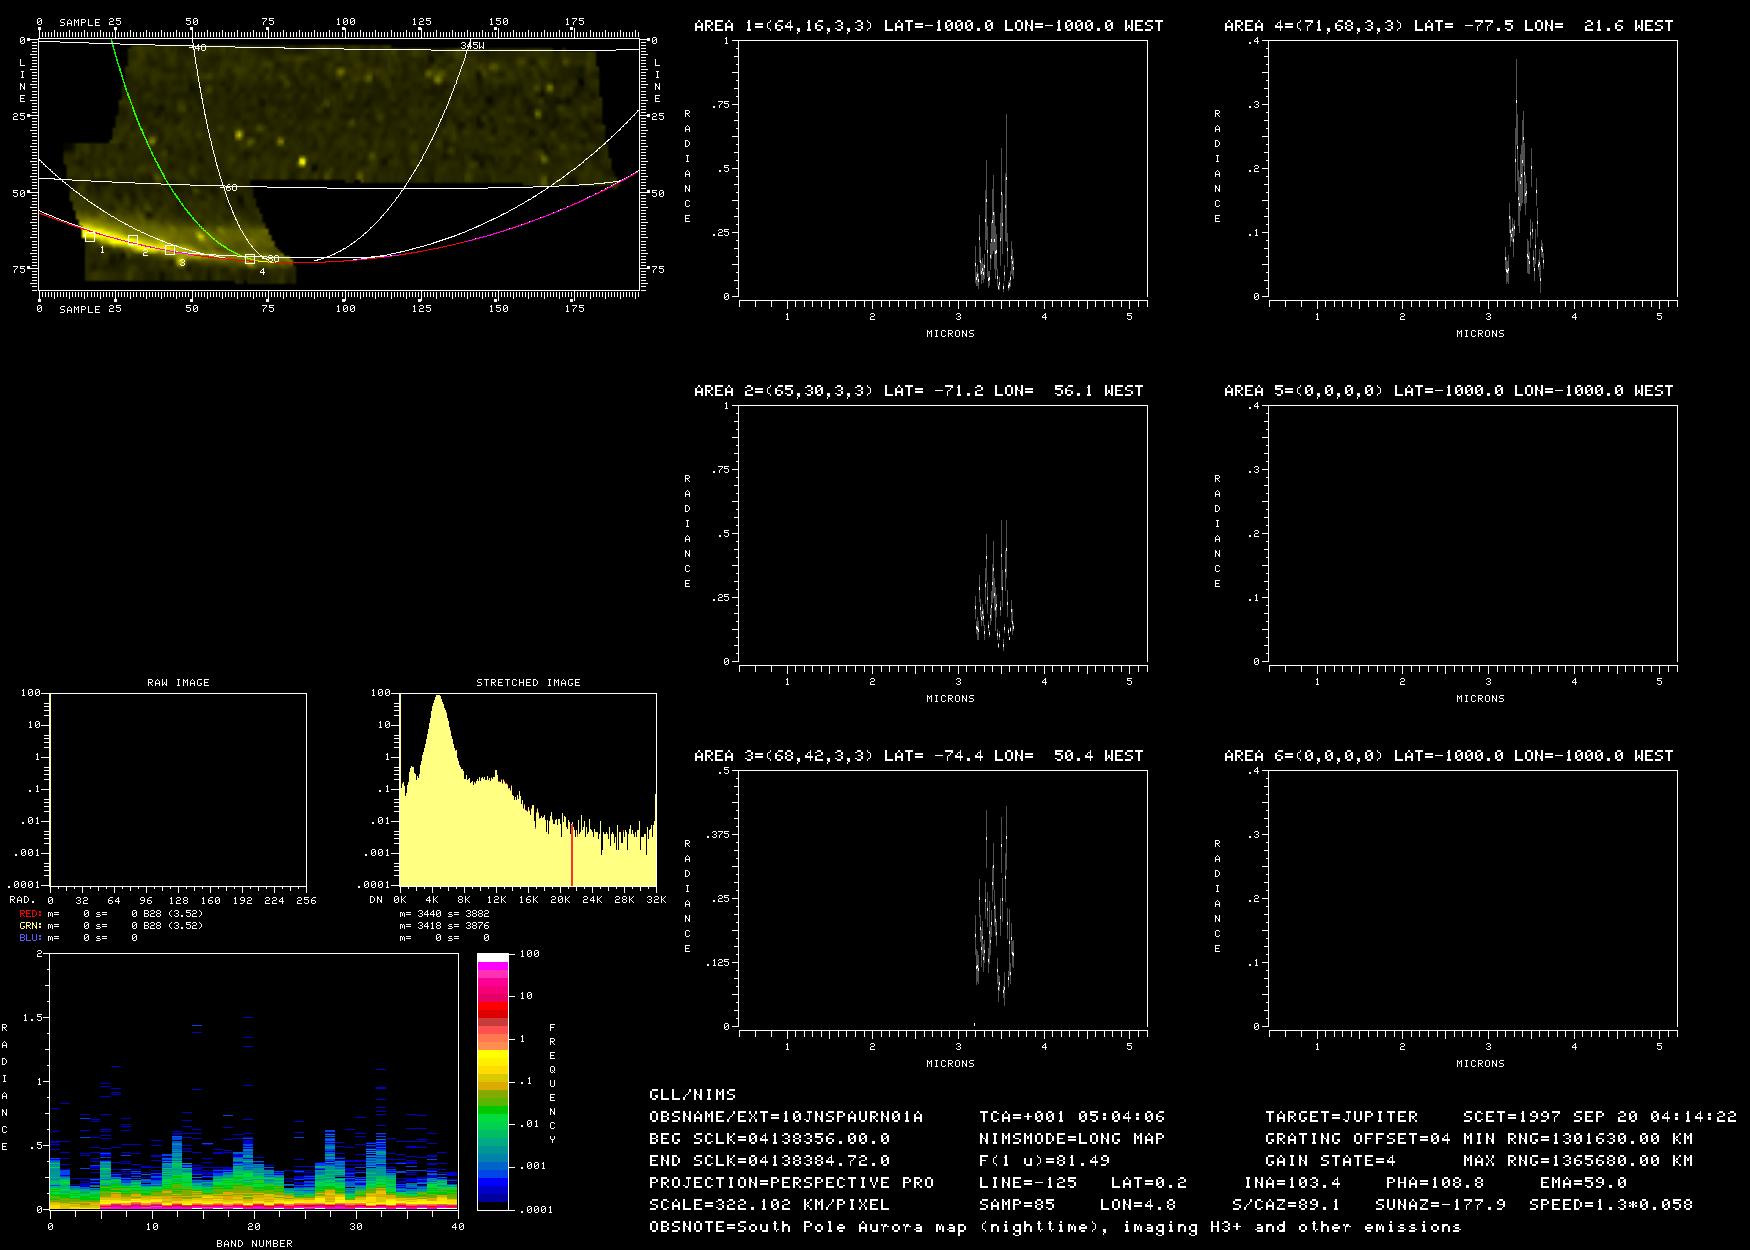Screen dimensions: 1750x1250
Task: Select the empty Area 5 spectrum plot
Action: point(1472,533)
